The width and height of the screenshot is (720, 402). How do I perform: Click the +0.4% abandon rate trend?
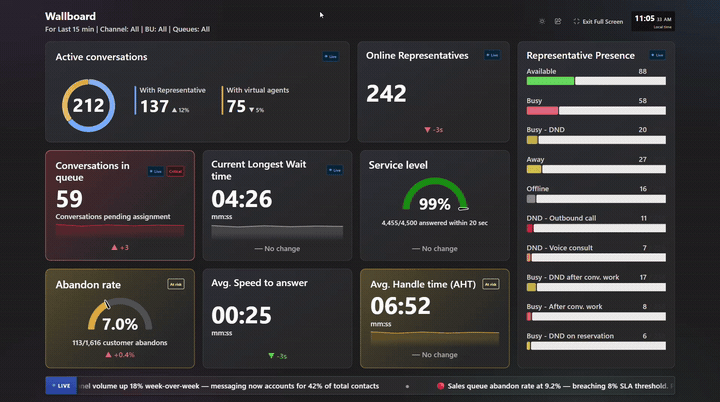pyautogui.click(x=120, y=355)
